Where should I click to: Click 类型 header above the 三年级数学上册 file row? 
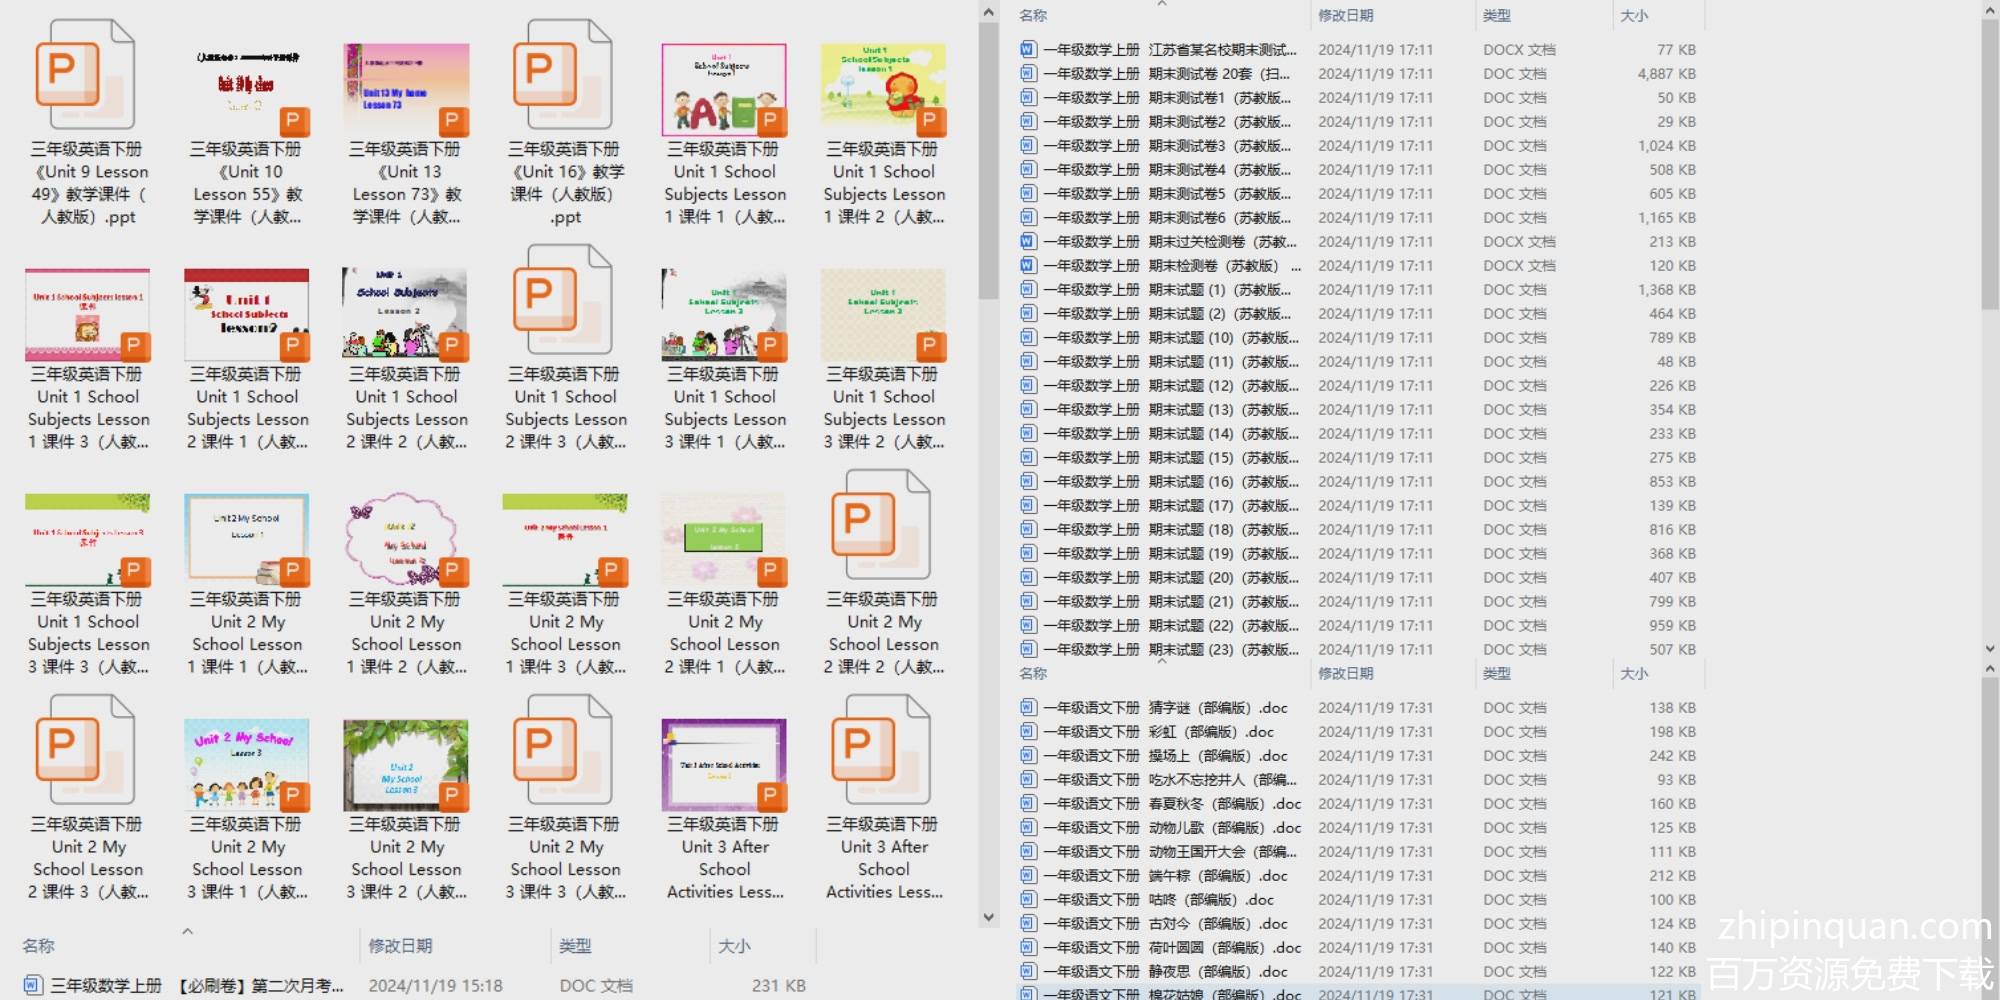[x=575, y=946]
